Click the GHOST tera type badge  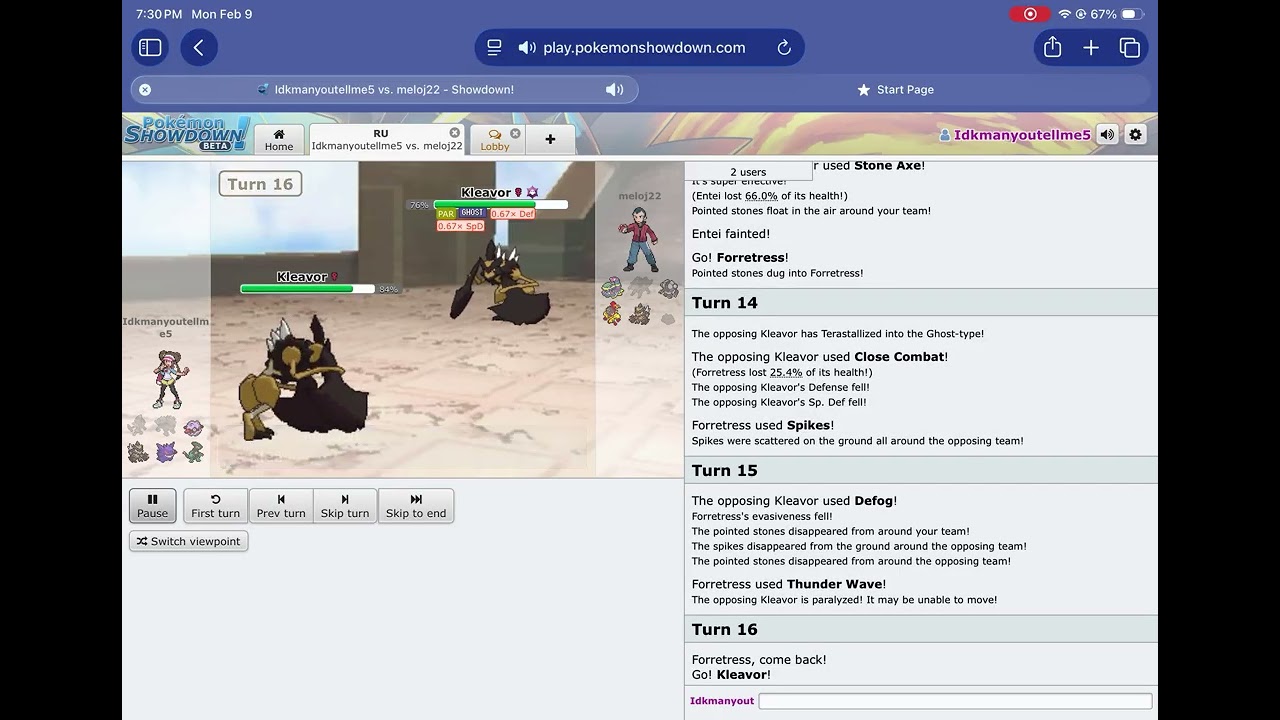point(472,214)
